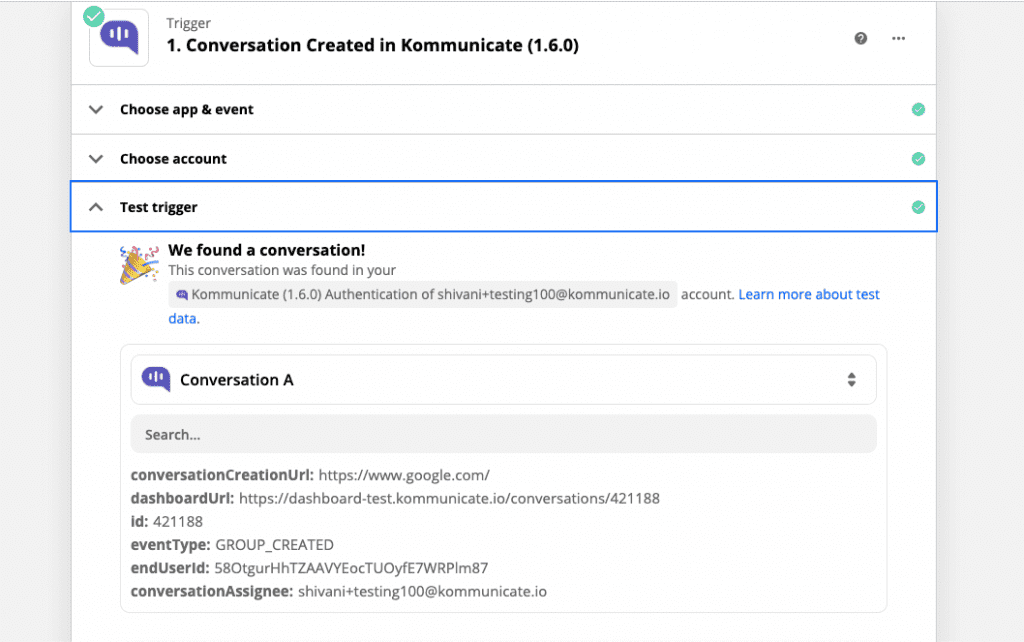Click eventType GROUP_CREATED value

coord(274,545)
